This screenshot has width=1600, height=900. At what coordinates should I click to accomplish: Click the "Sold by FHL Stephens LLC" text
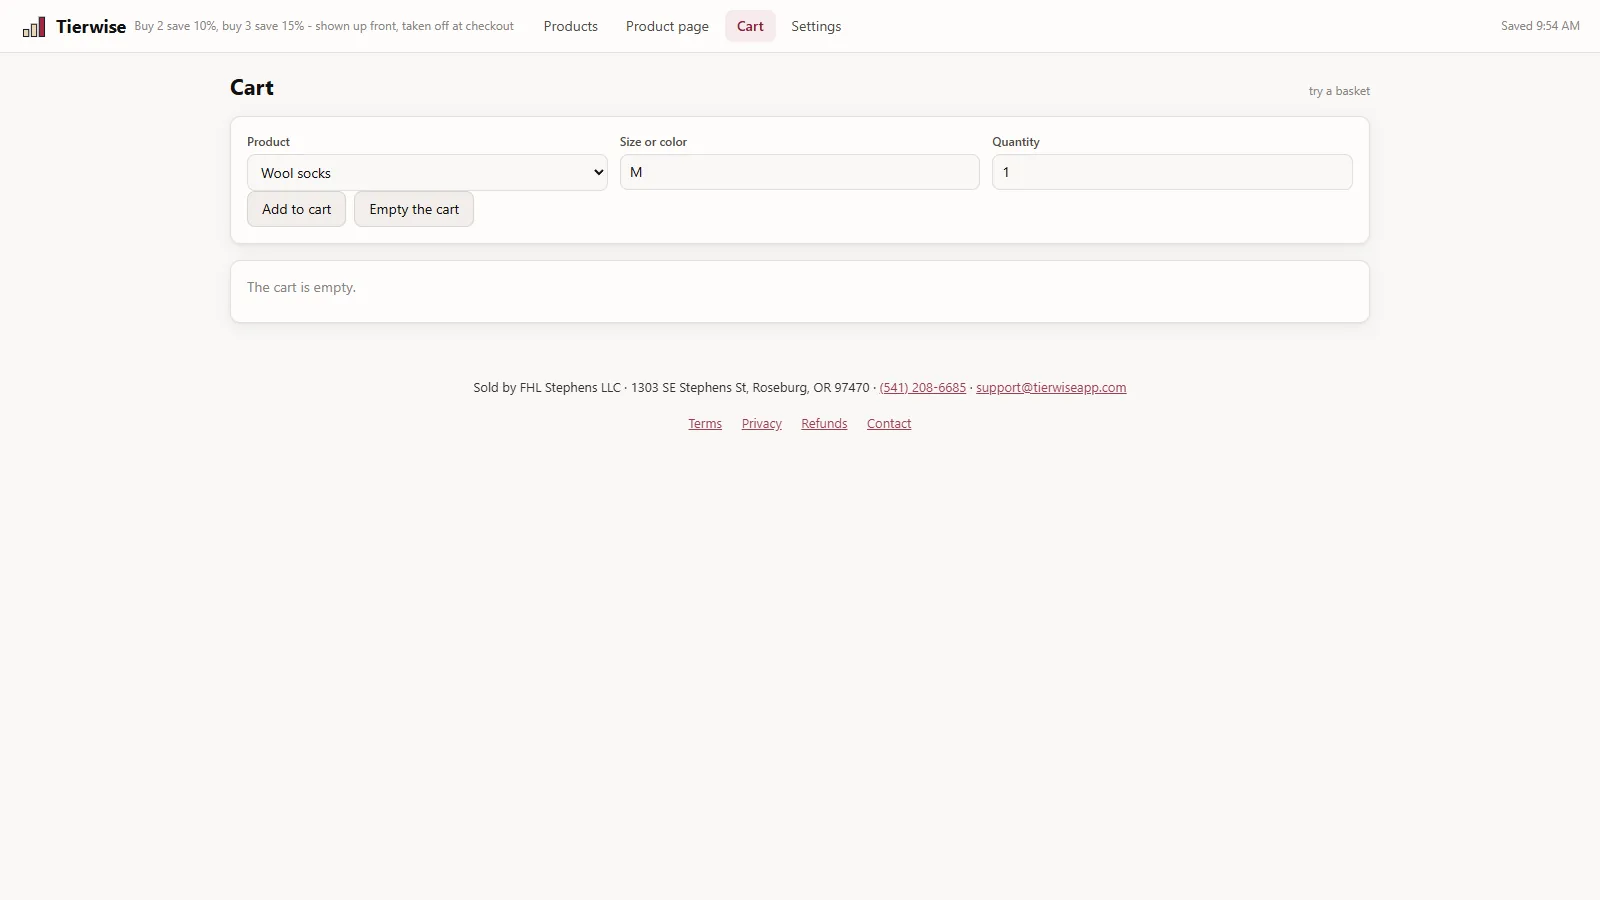click(x=547, y=388)
